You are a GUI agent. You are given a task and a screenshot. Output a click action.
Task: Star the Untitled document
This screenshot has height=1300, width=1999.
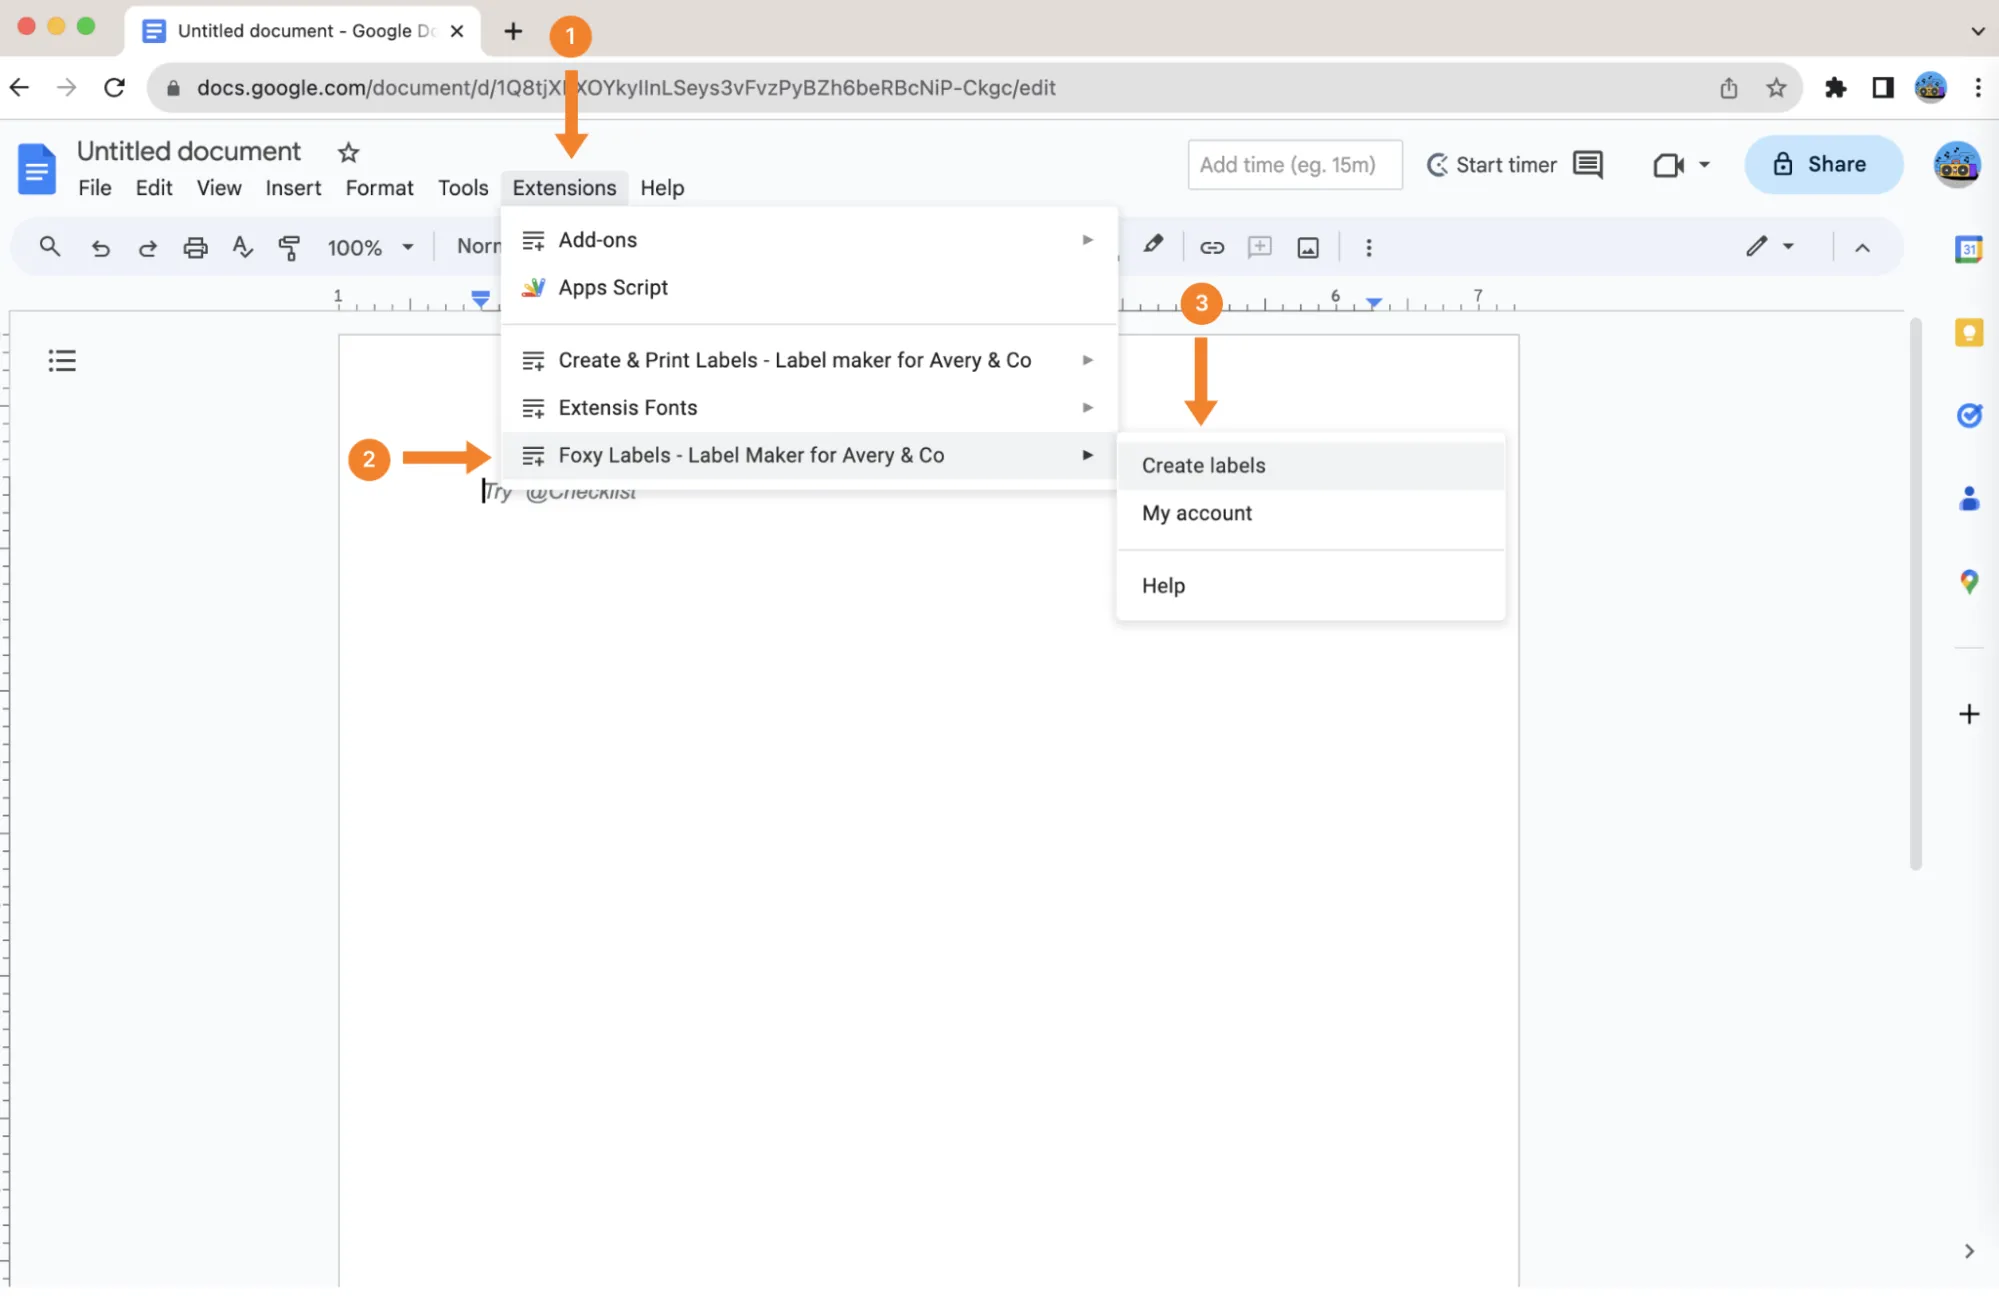(x=348, y=152)
